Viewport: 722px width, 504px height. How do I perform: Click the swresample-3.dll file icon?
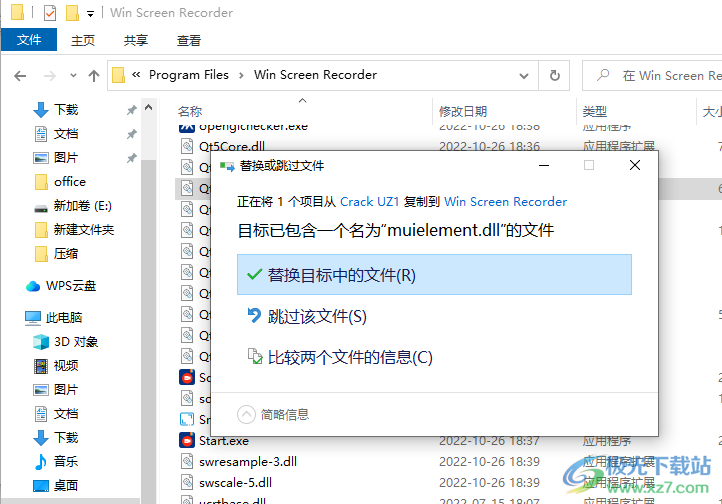[x=187, y=462]
